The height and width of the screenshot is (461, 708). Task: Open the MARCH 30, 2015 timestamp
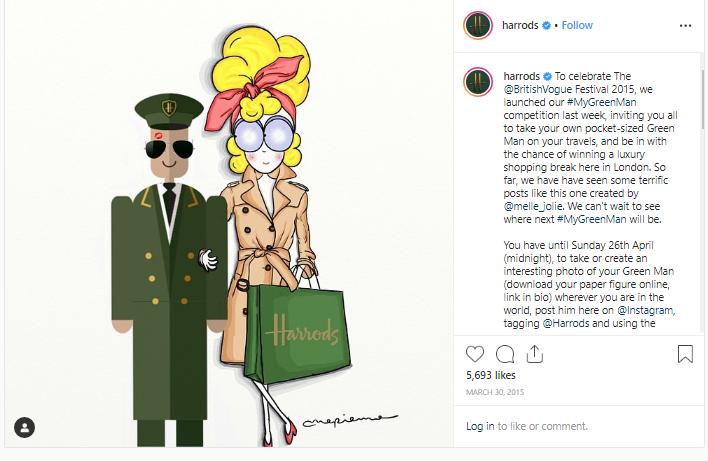point(495,392)
